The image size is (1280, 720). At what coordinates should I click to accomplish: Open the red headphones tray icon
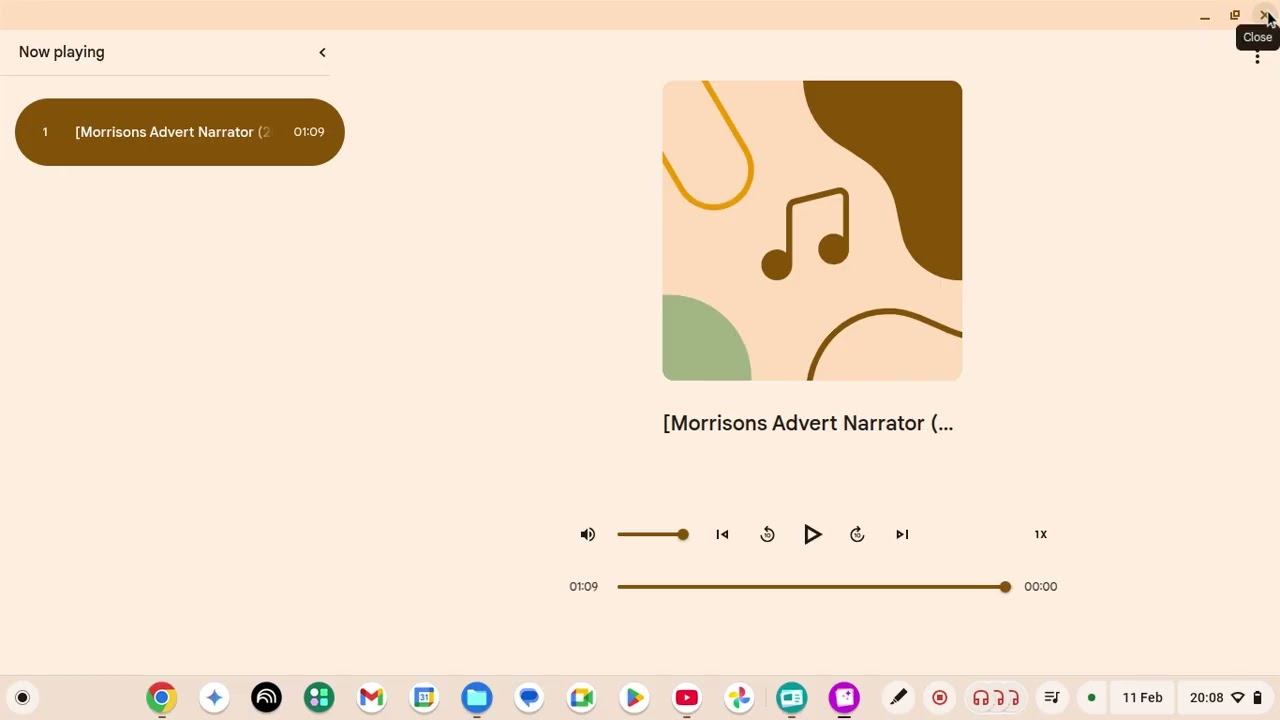tap(995, 698)
